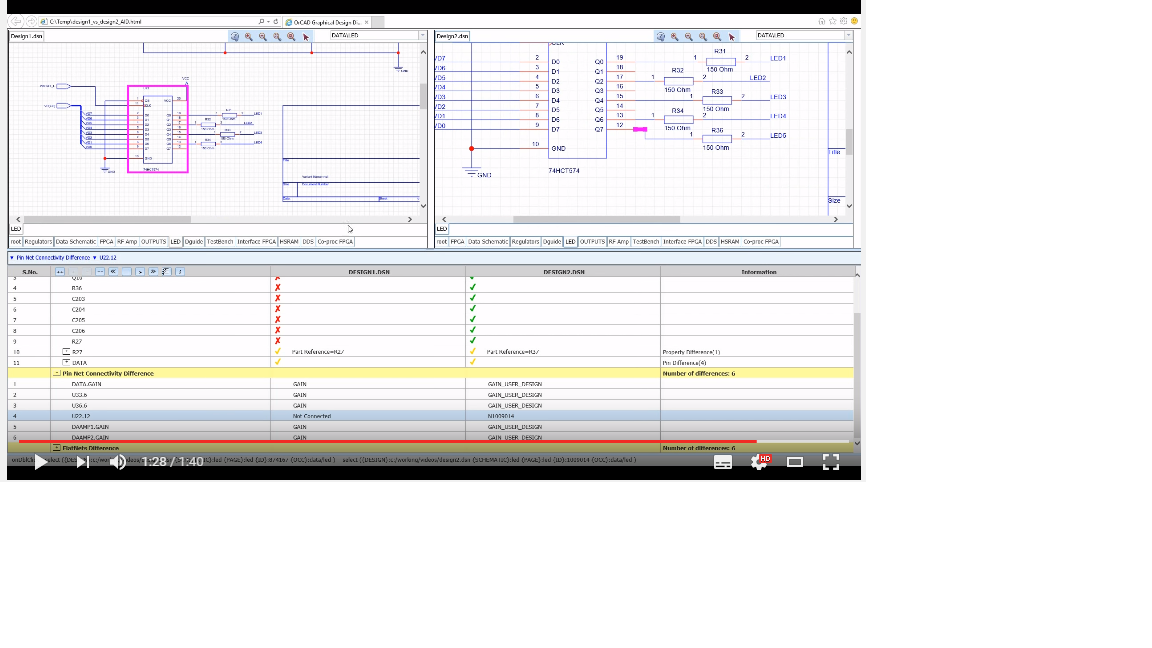Click DESIGN1.DSN column header

368,272
